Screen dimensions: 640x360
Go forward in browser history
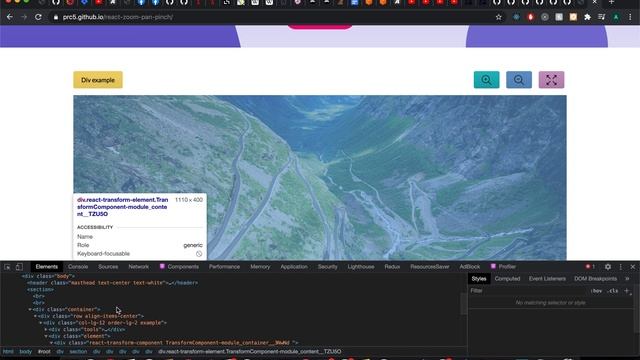24,17
